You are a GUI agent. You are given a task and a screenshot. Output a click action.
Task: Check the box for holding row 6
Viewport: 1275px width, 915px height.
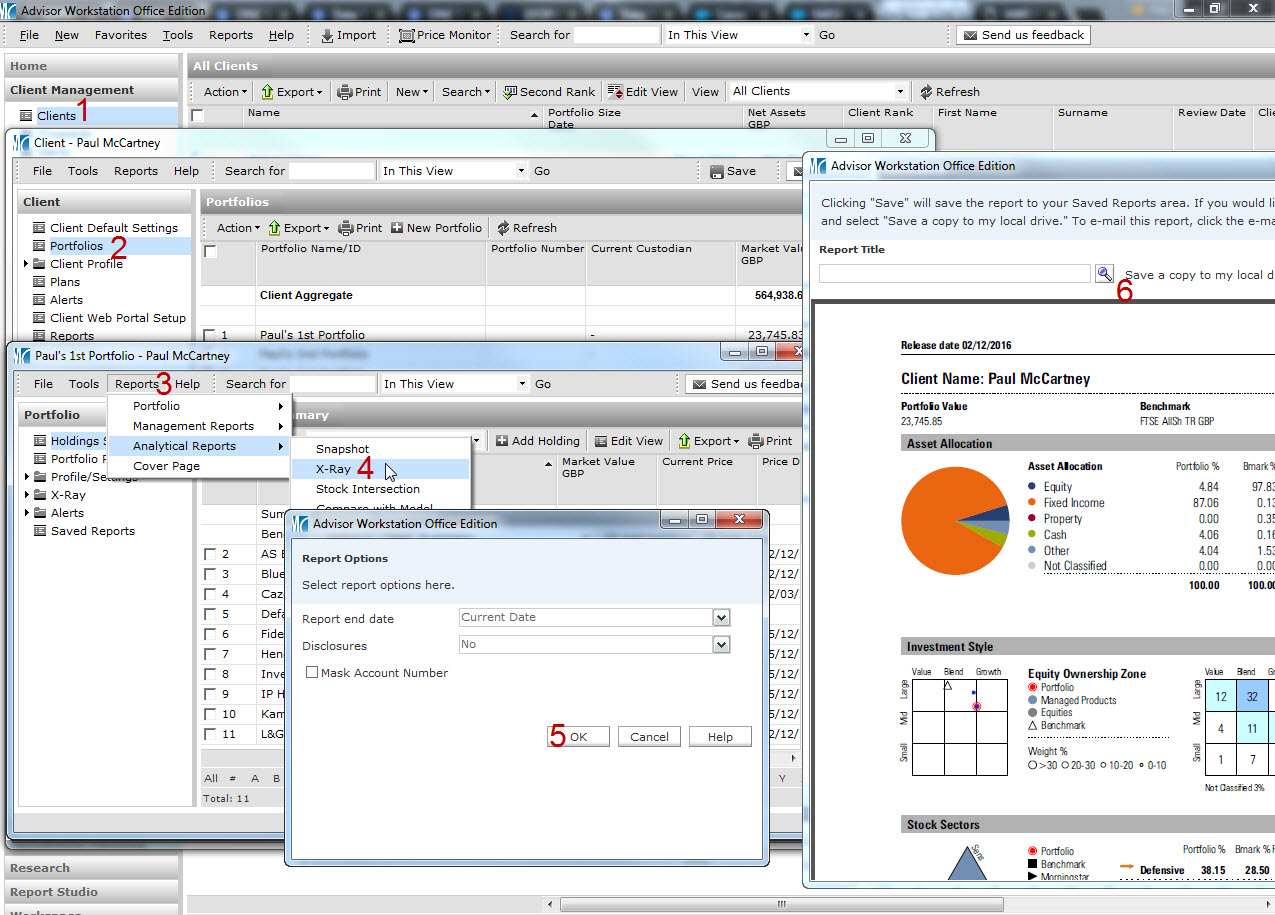click(209, 634)
